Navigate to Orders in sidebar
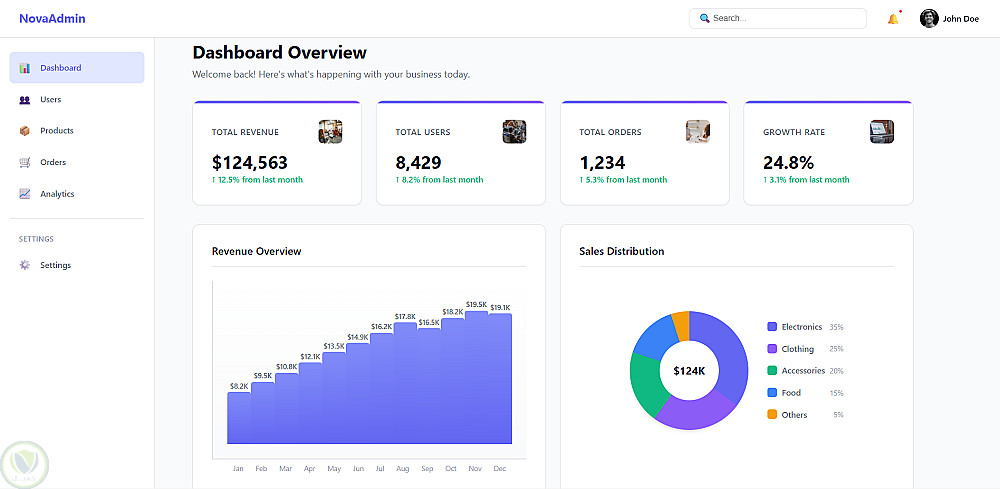The height and width of the screenshot is (489, 1000). point(77,163)
